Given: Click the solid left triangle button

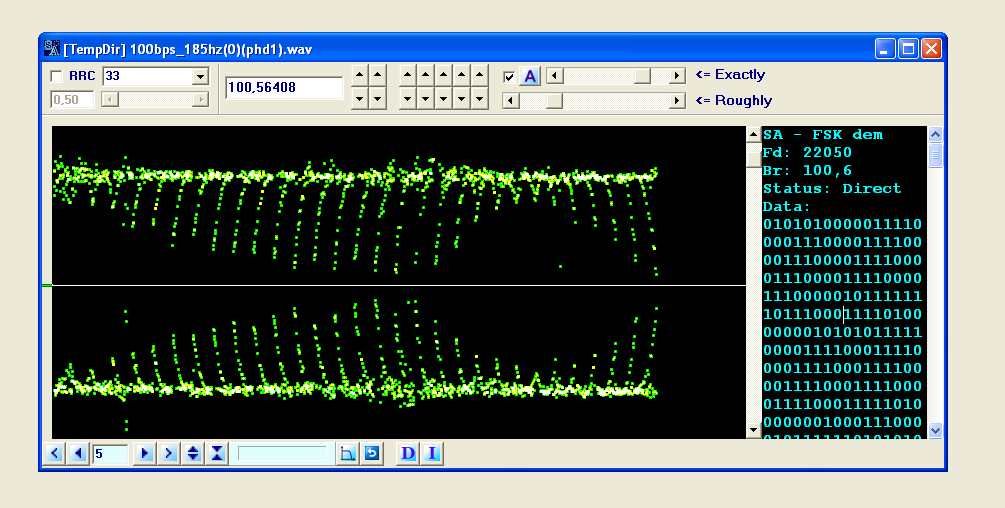Looking at the screenshot, I should tap(79, 454).
